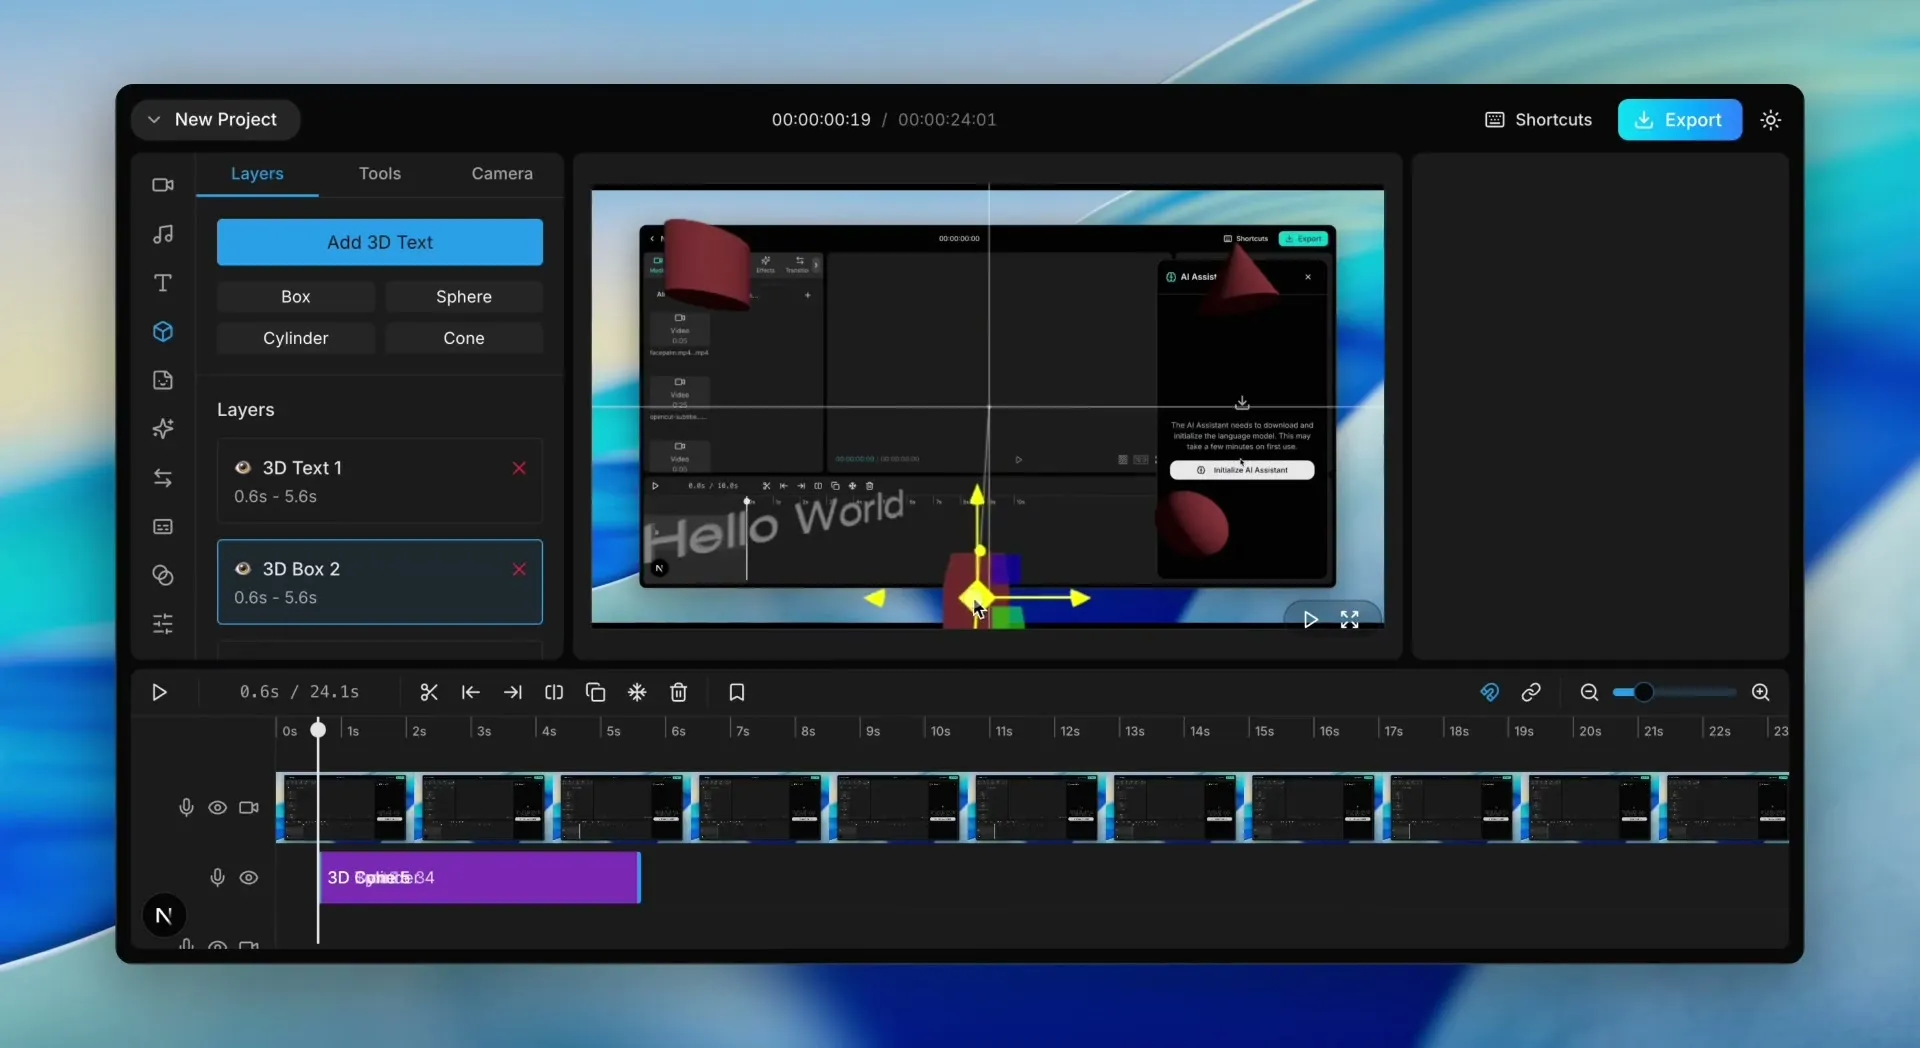
Task: Click the yellow gizmo center handle
Action: [x=976, y=599]
